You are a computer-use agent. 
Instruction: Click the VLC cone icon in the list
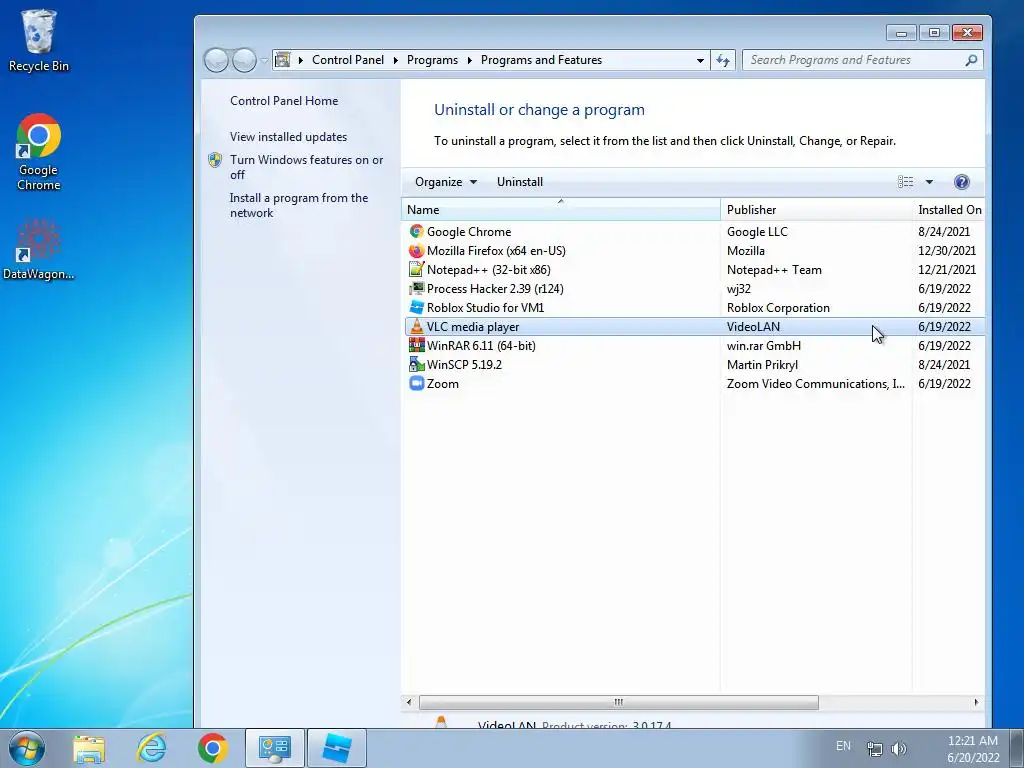pyautogui.click(x=416, y=326)
